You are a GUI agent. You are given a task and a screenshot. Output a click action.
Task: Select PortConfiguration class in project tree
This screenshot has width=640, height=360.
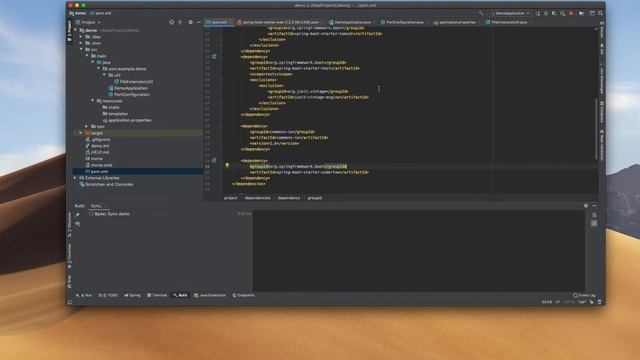point(129,95)
